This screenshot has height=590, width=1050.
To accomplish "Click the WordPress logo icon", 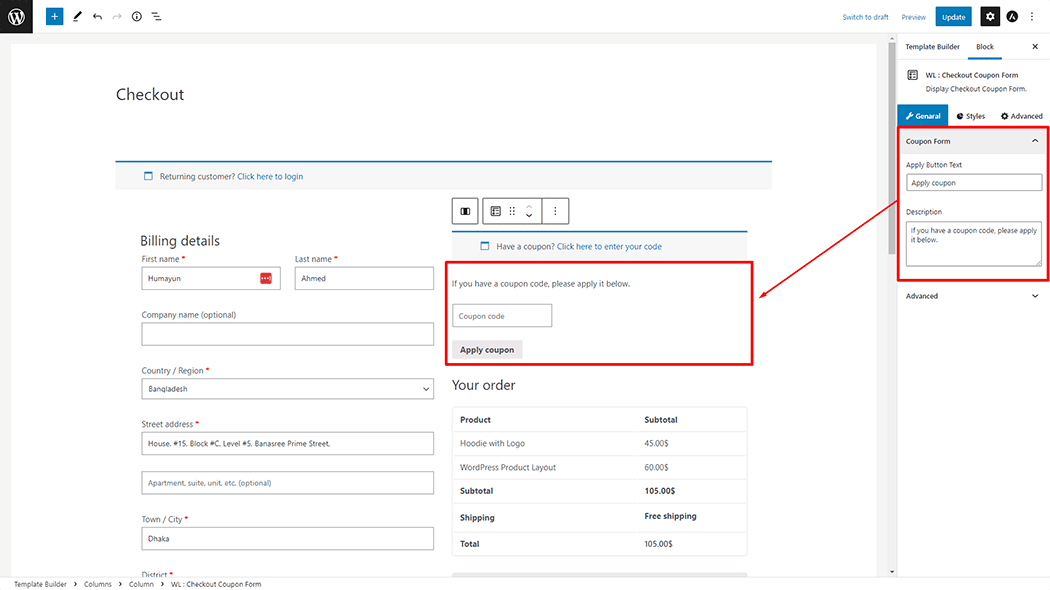I will click(16, 16).
